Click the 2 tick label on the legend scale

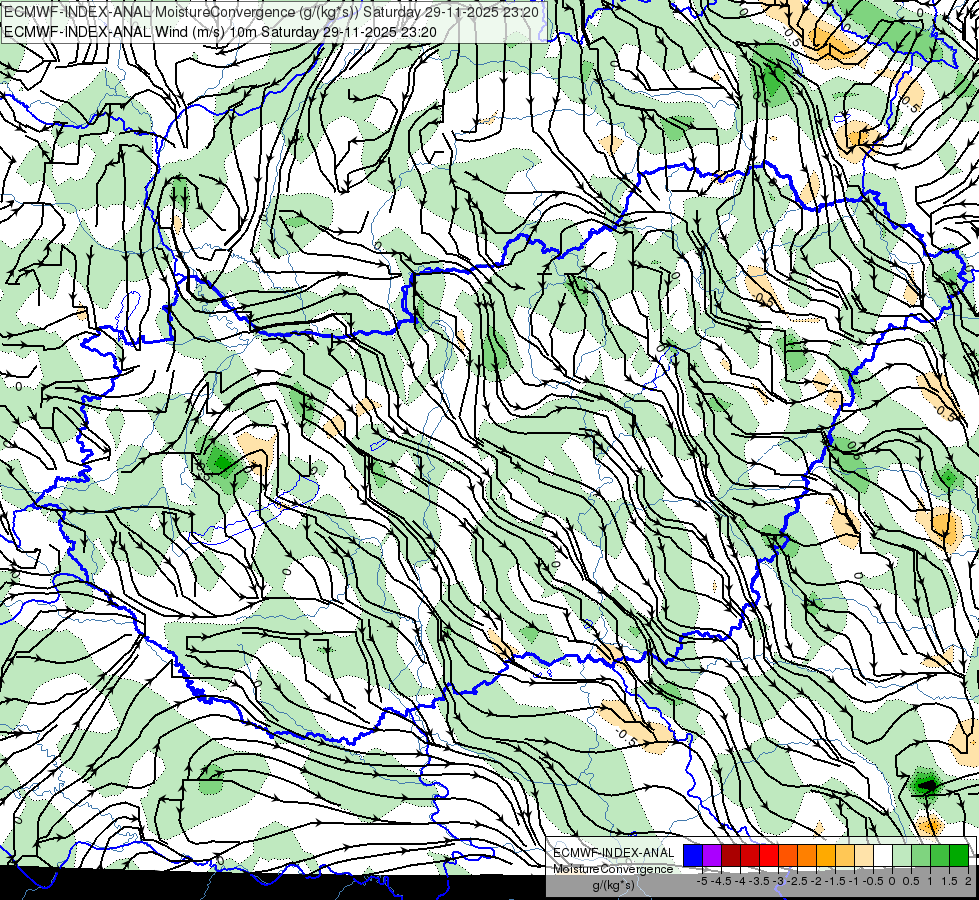coord(968,881)
